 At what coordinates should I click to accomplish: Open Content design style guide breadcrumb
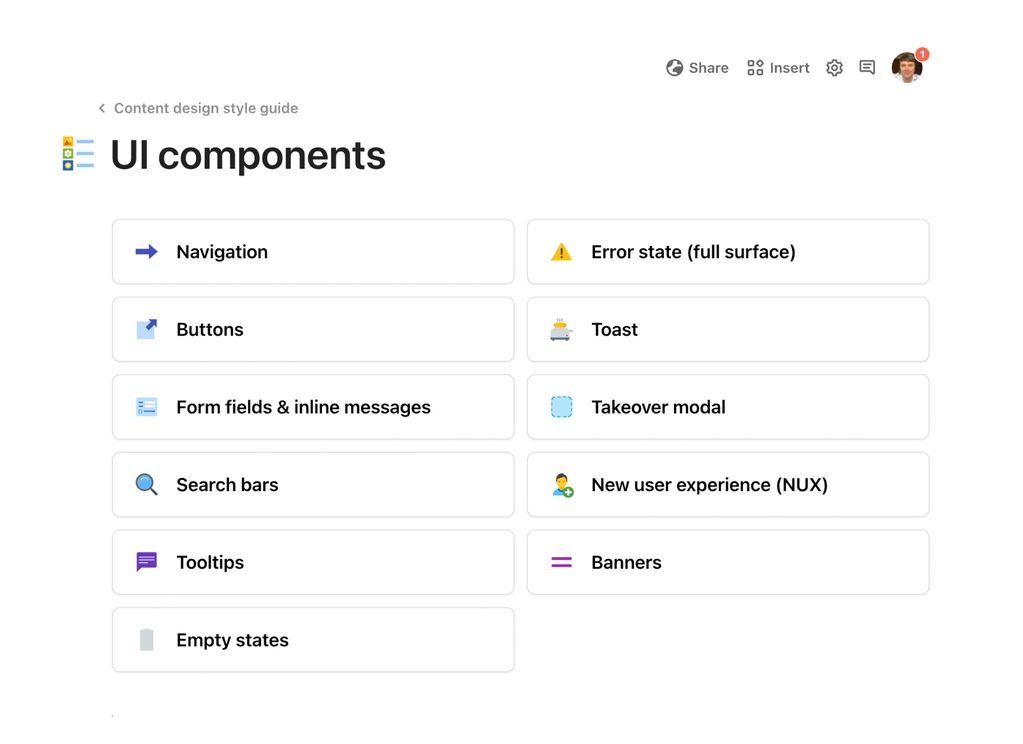(206, 108)
